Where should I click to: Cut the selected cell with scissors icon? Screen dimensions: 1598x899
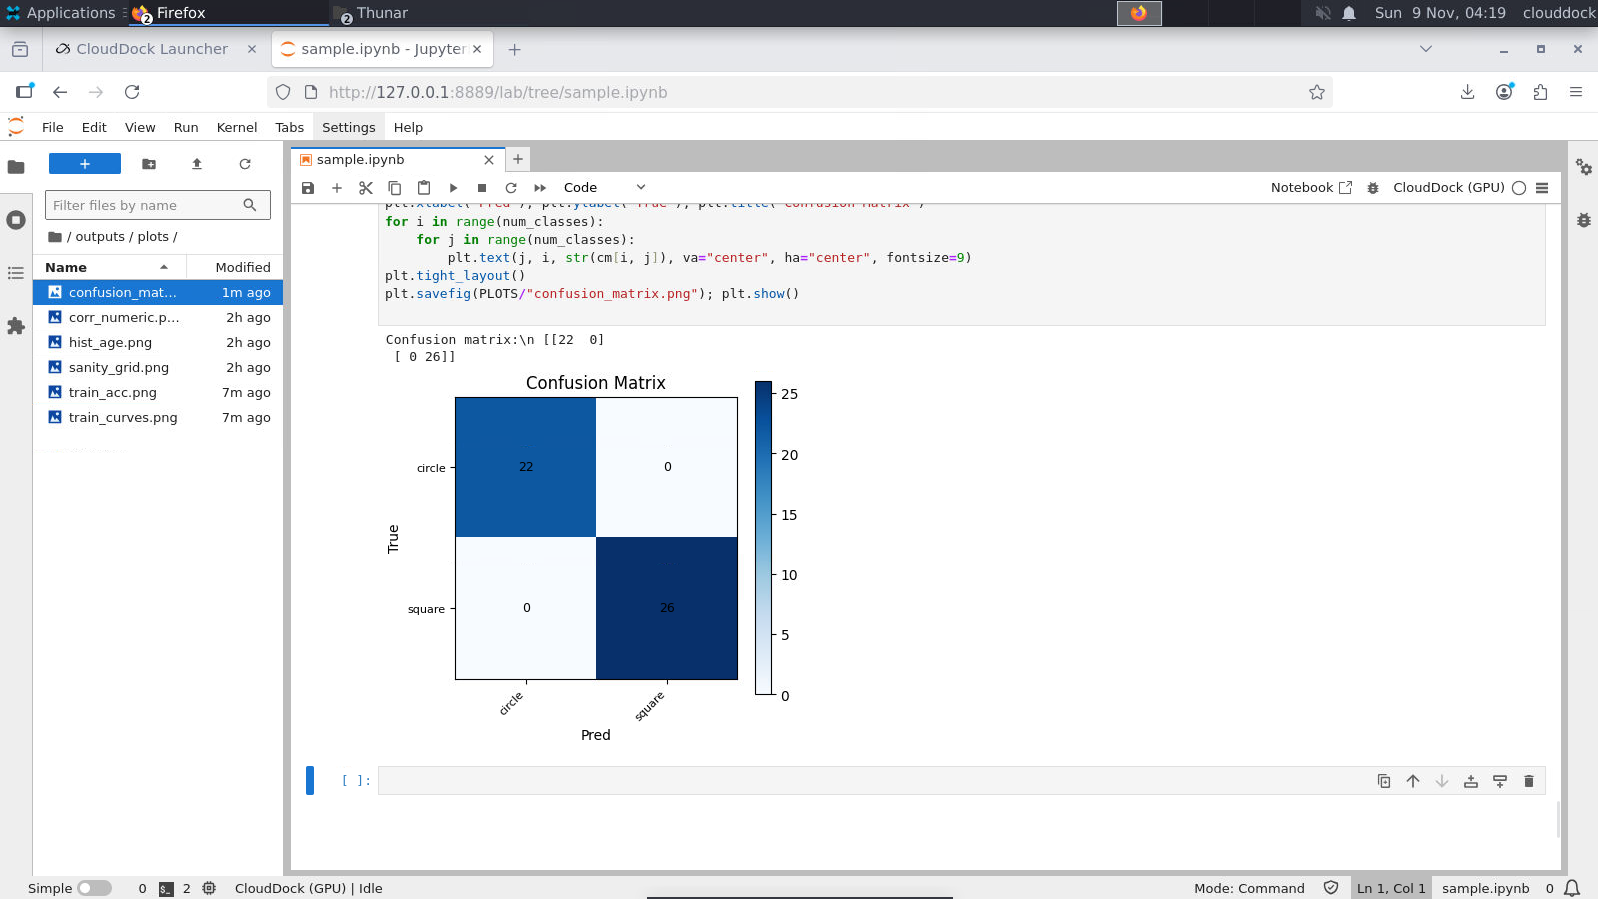click(x=366, y=188)
